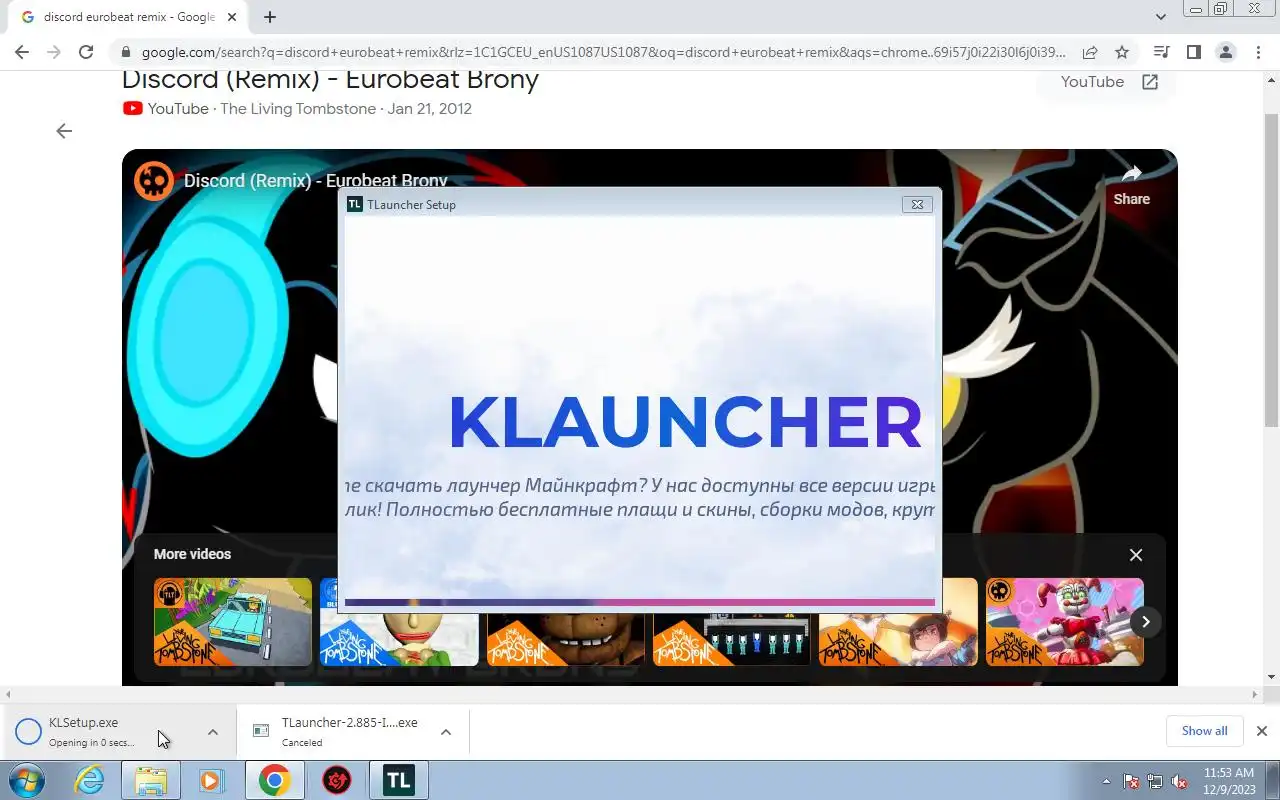Launch Internet Explorer from the taskbar

tap(89, 781)
